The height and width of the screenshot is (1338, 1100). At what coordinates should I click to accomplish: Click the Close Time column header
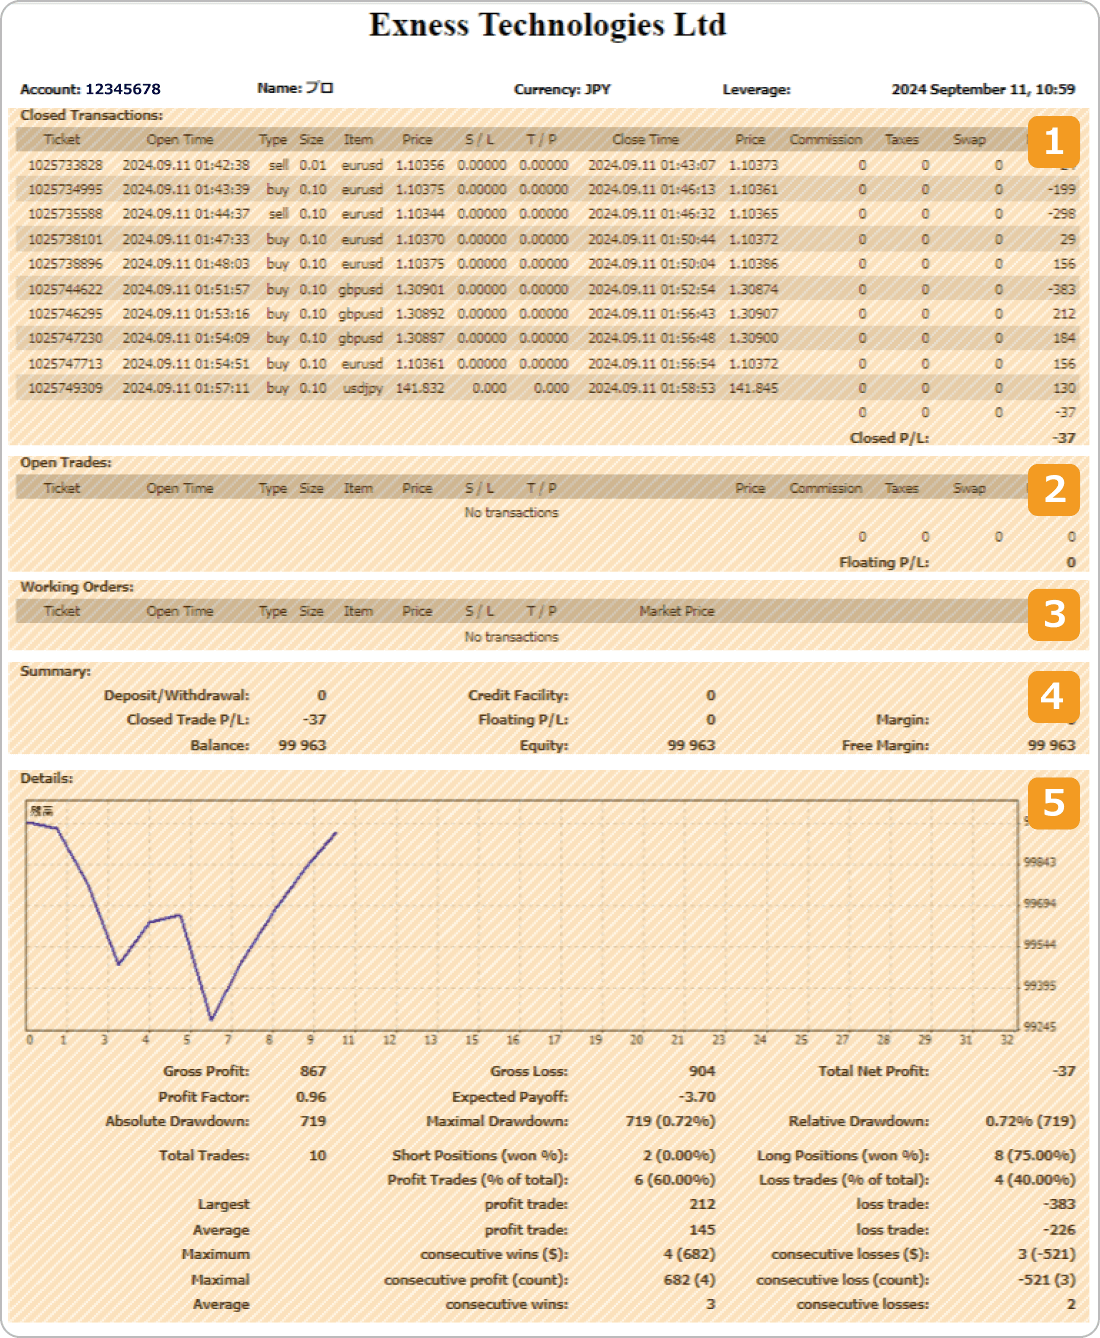pyautogui.click(x=645, y=140)
